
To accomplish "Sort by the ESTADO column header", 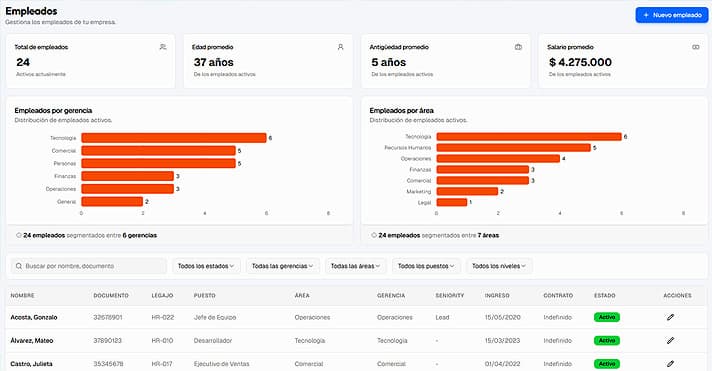I will (x=604, y=296).
